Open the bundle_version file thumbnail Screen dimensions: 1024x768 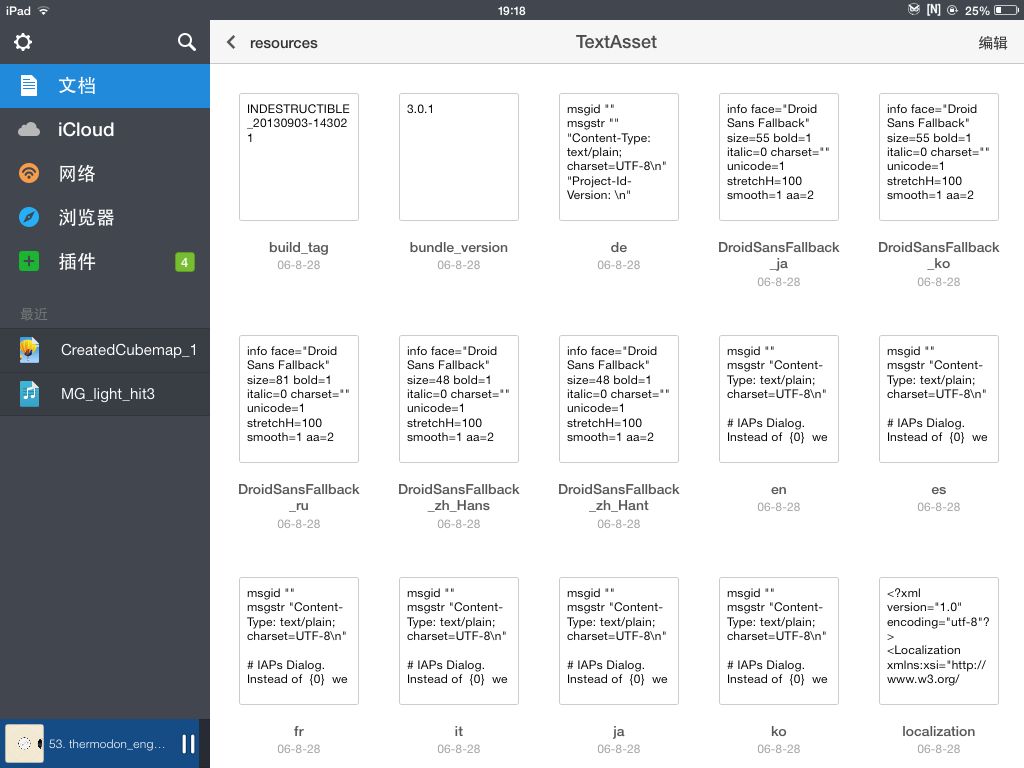(x=458, y=157)
